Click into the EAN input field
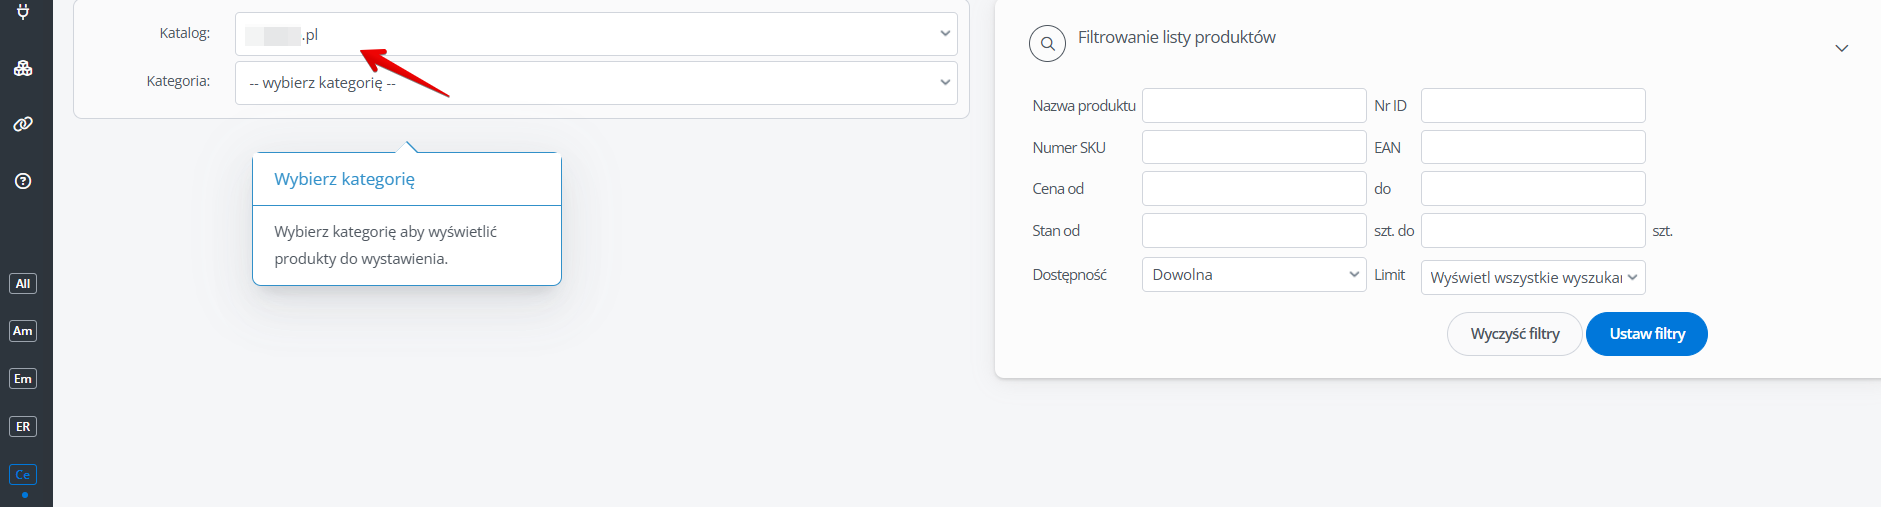This screenshot has height=507, width=1881. pyautogui.click(x=1532, y=148)
